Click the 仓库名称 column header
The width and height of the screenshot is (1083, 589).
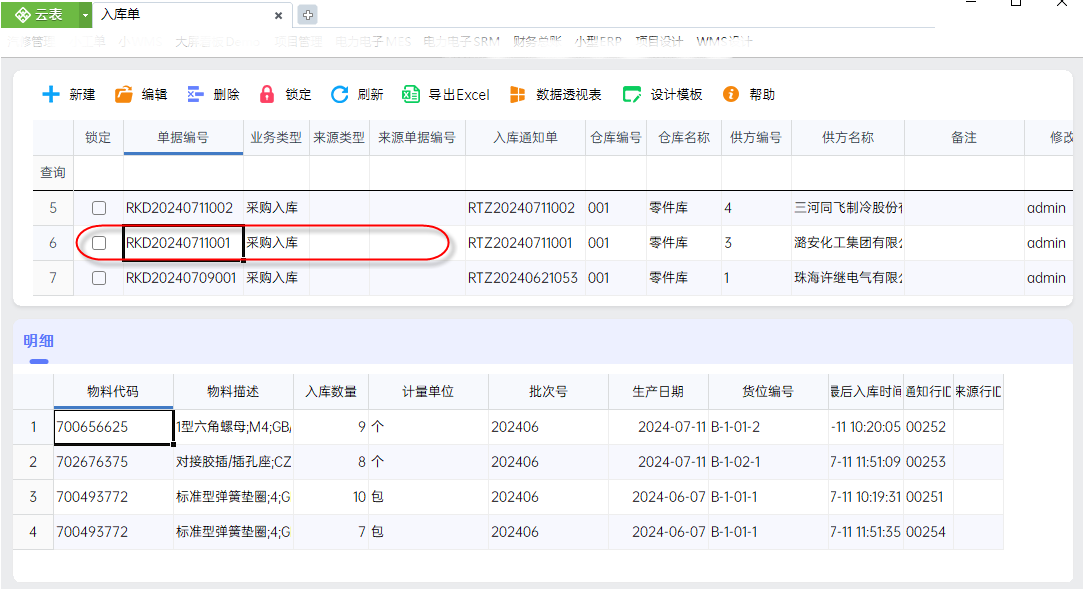tap(684, 137)
